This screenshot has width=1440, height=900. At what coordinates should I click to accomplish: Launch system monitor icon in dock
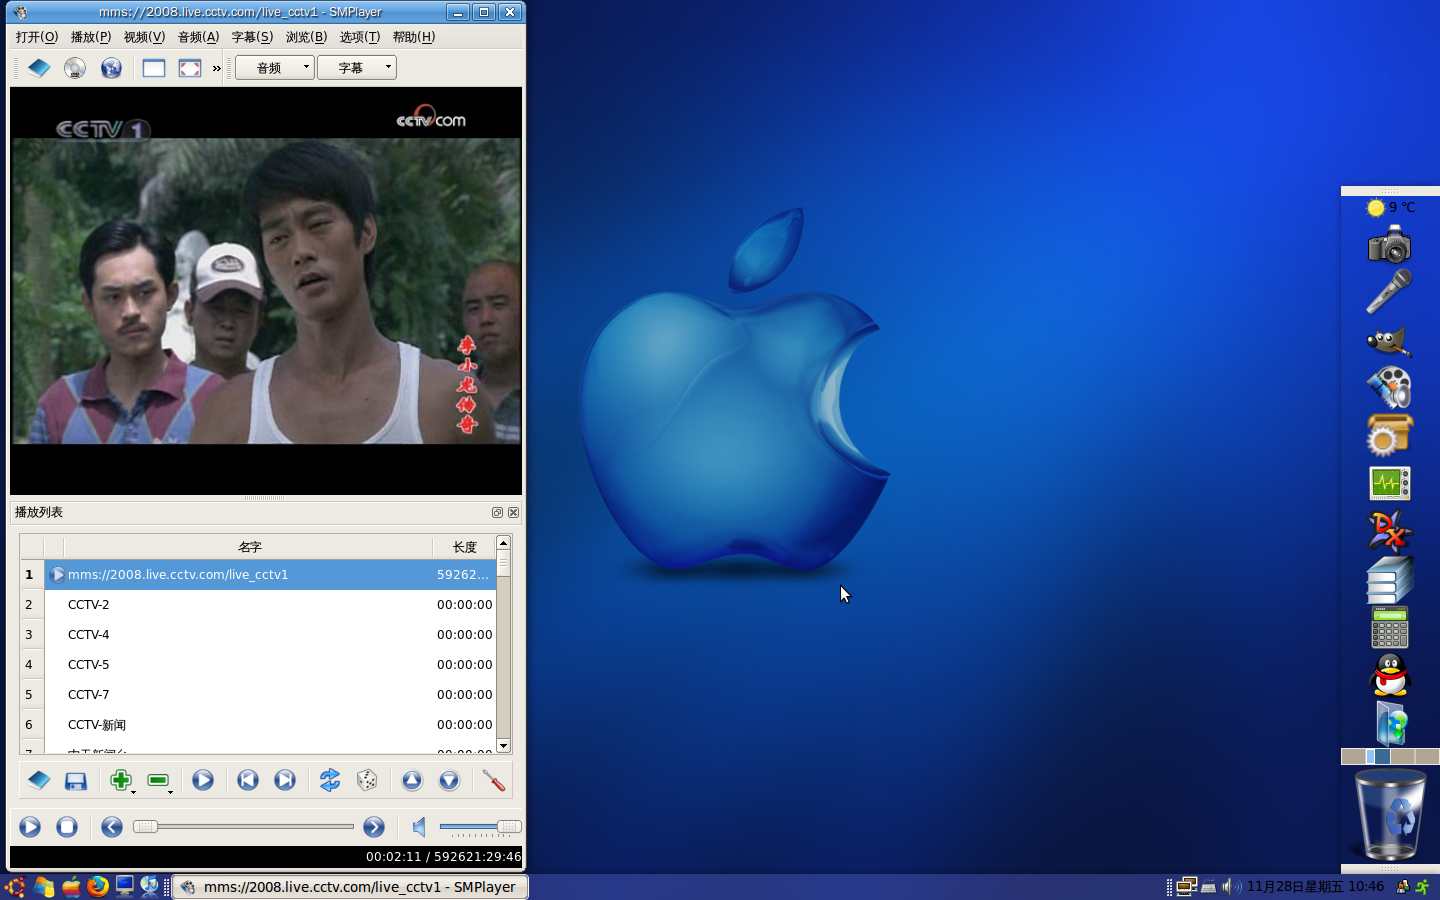pyautogui.click(x=1390, y=484)
